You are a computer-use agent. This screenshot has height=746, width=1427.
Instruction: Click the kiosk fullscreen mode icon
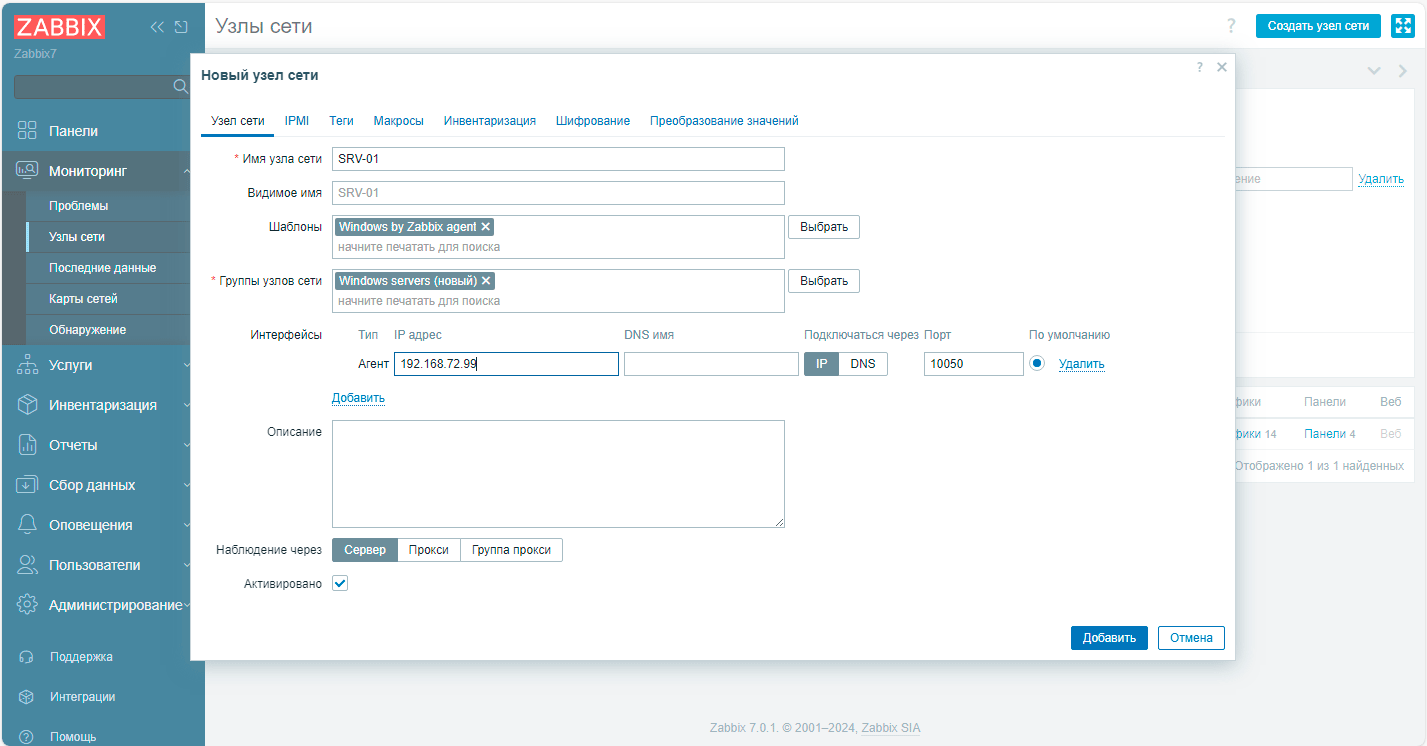pyautogui.click(x=1401, y=26)
